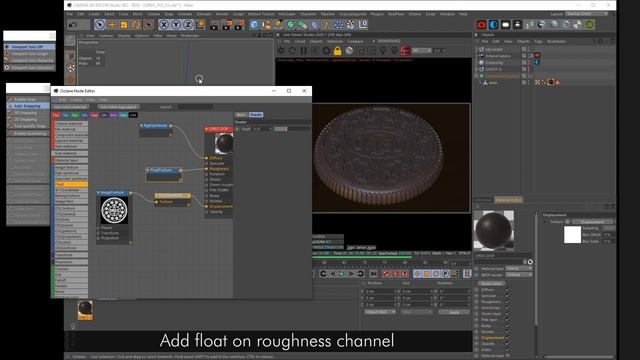Collapse the RgbSpectrum node
Viewport: 640px width, 360px height.
tap(142, 126)
